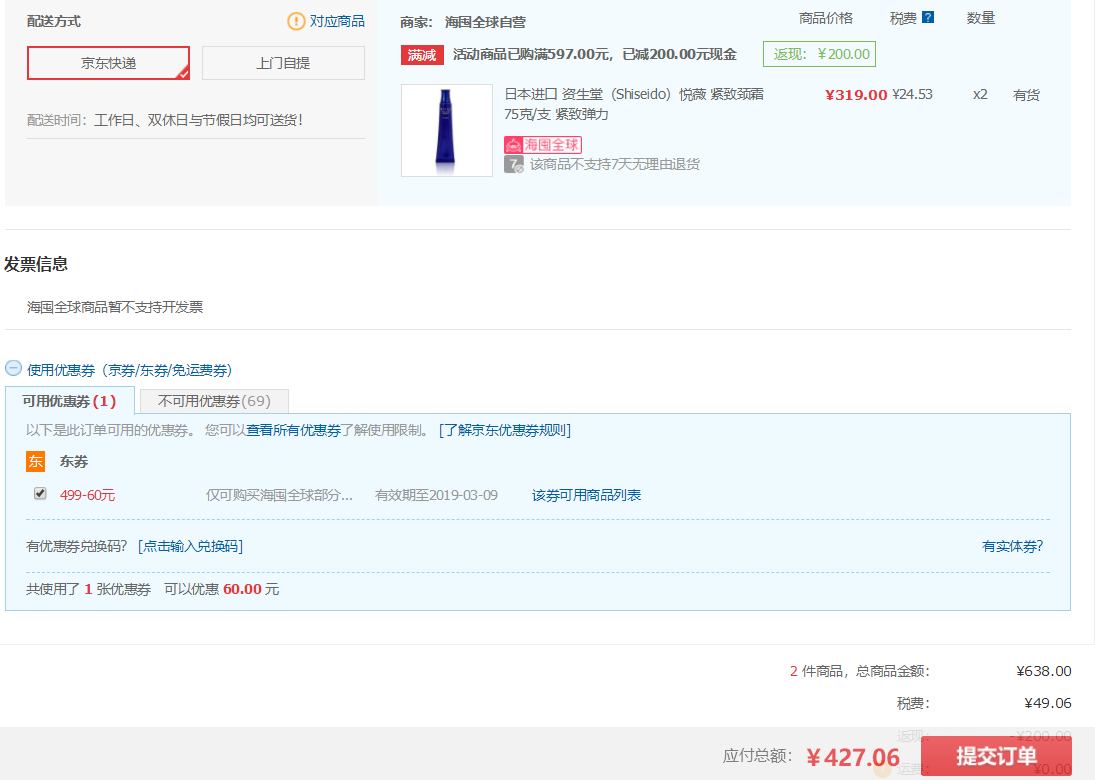The width and height of the screenshot is (1095, 780).
Task: Click the orange exclamation icon beside 对应商品
Action: point(296,22)
